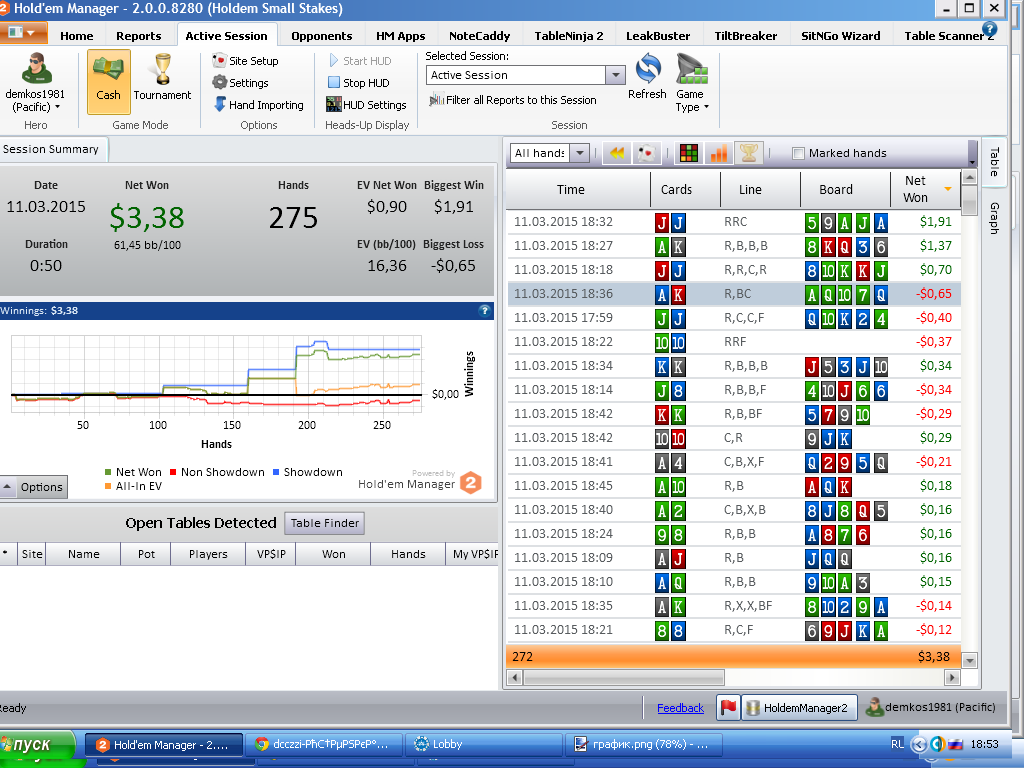Click the horizontal scrollbar right arrow

pyautogui.click(x=952, y=677)
